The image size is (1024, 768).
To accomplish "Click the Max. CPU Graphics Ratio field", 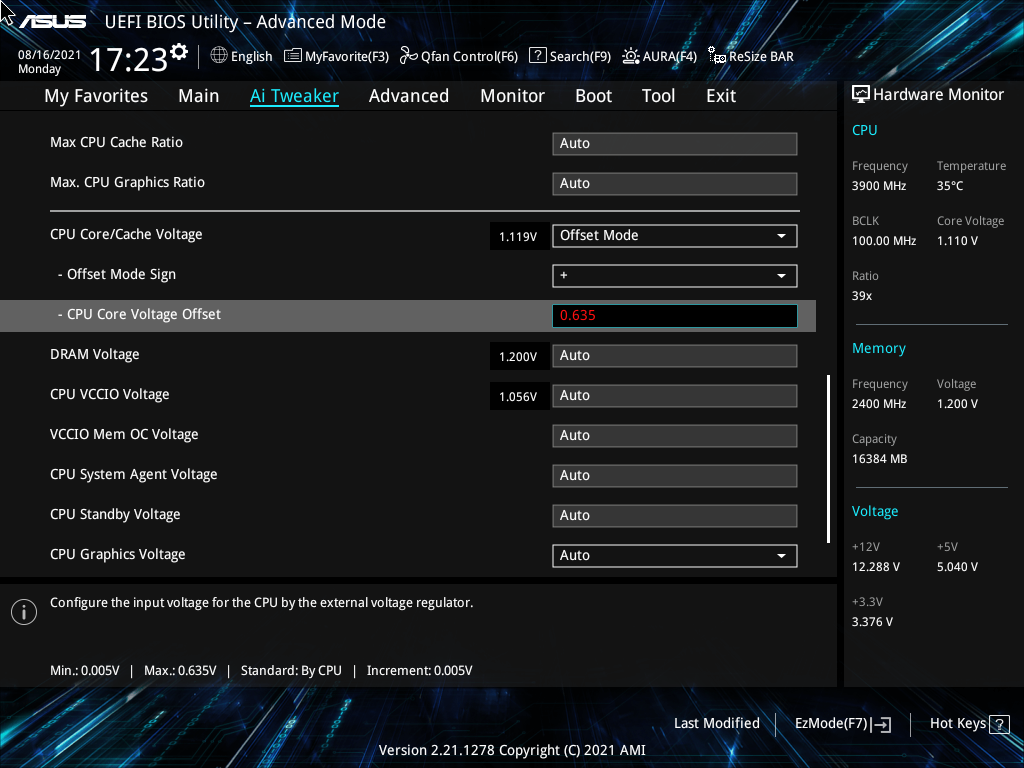I will click(x=675, y=184).
